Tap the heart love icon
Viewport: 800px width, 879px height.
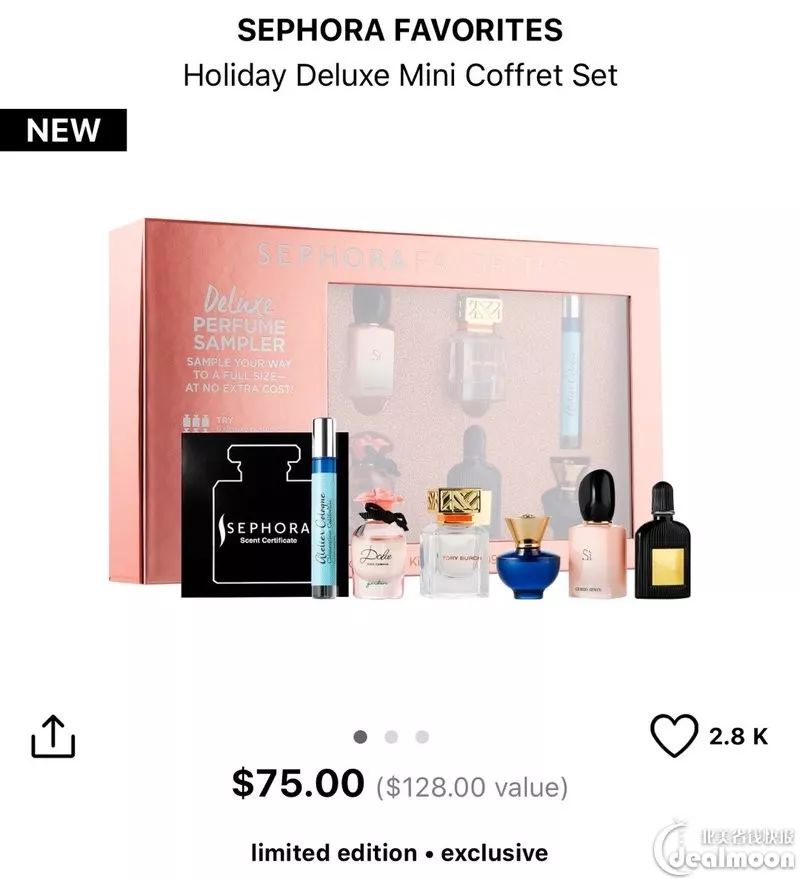[674, 736]
